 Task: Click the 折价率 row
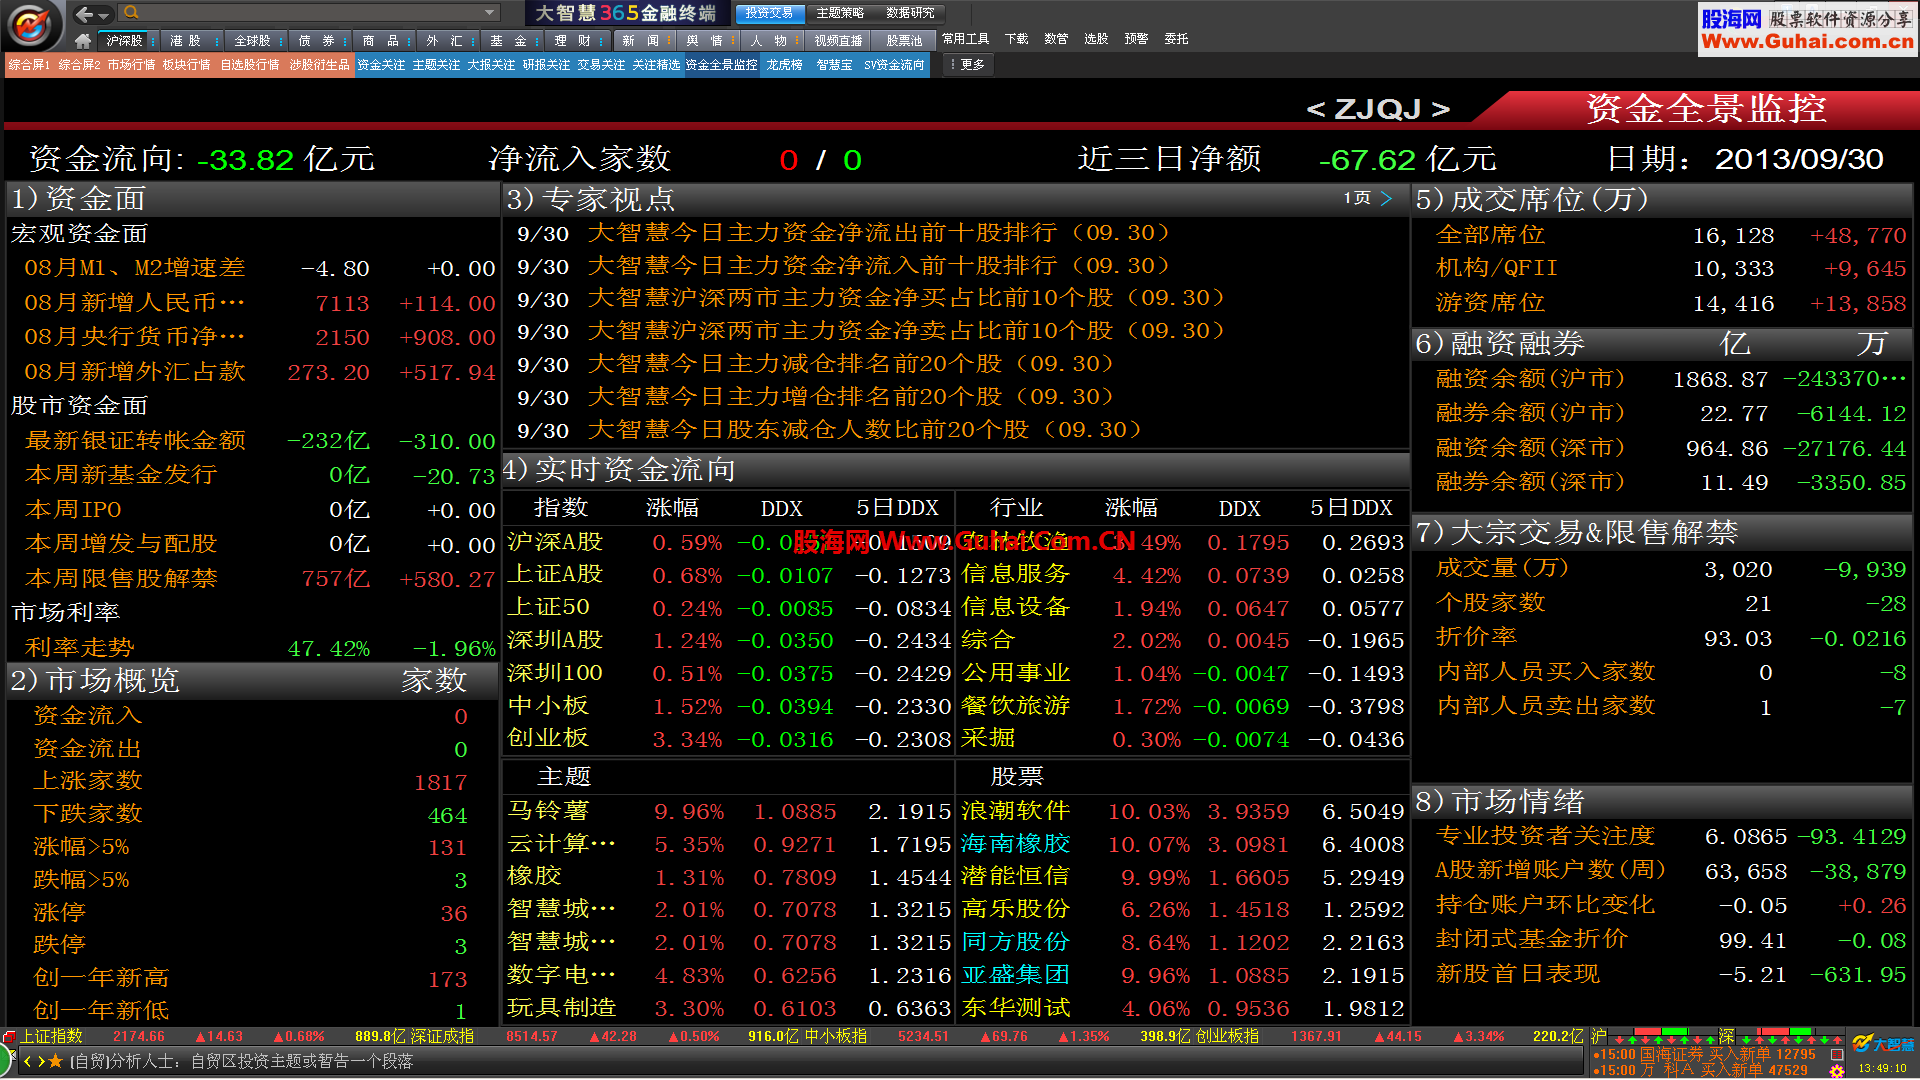(x=1664, y=638)
